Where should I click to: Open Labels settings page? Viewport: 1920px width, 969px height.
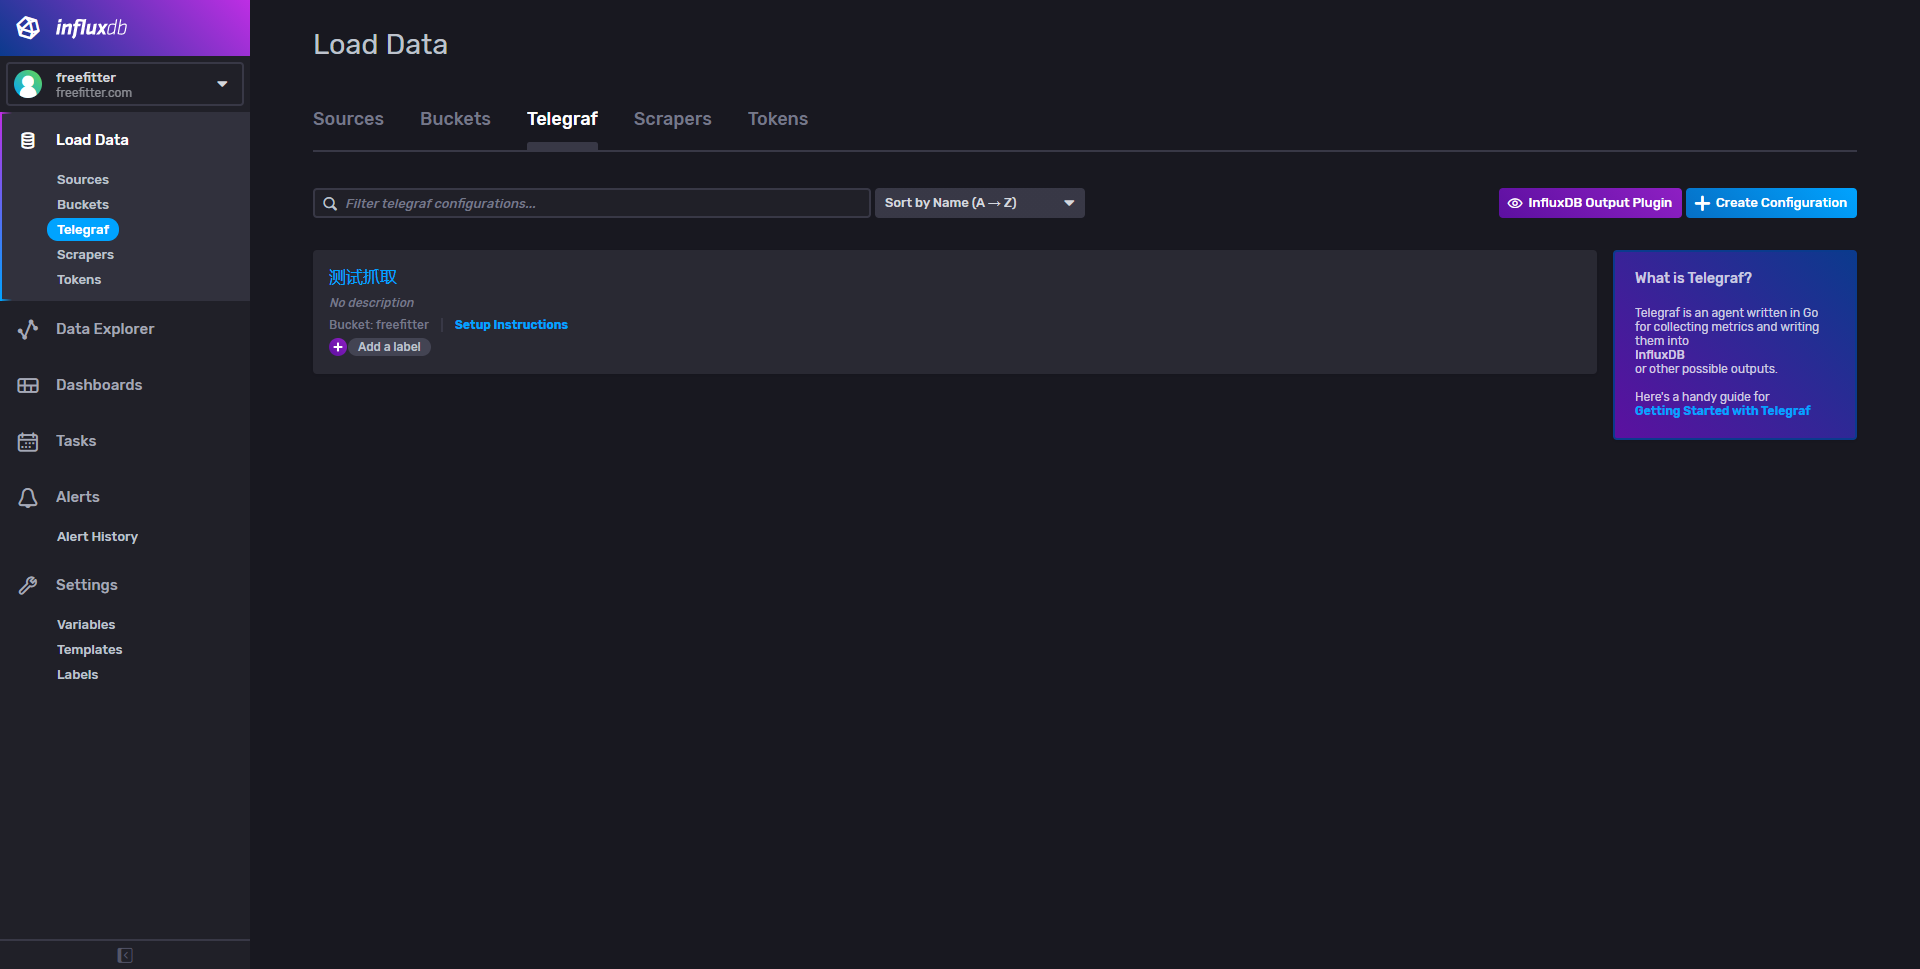pyautogui.click(x=78, y=675)
